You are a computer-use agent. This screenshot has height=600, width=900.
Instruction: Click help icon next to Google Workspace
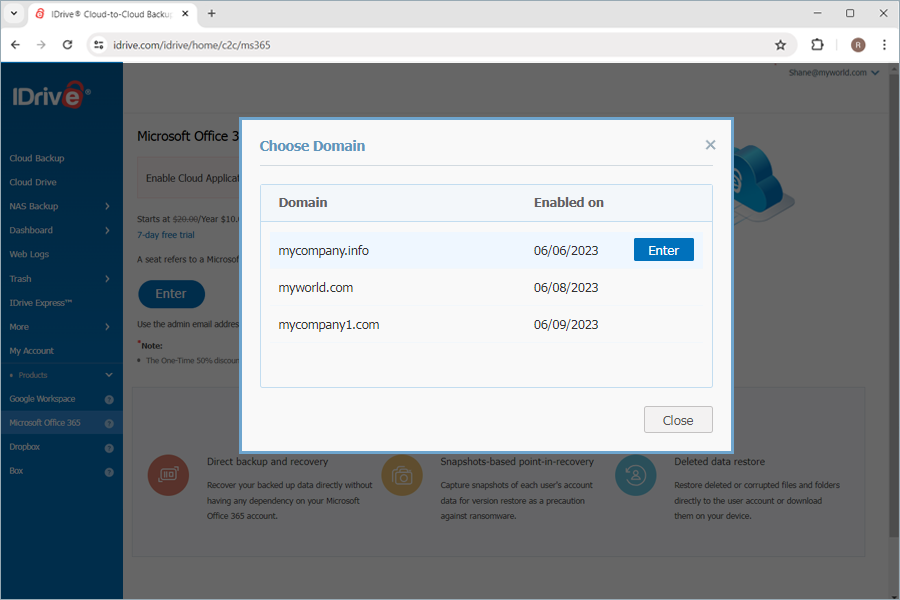[109, 400]
